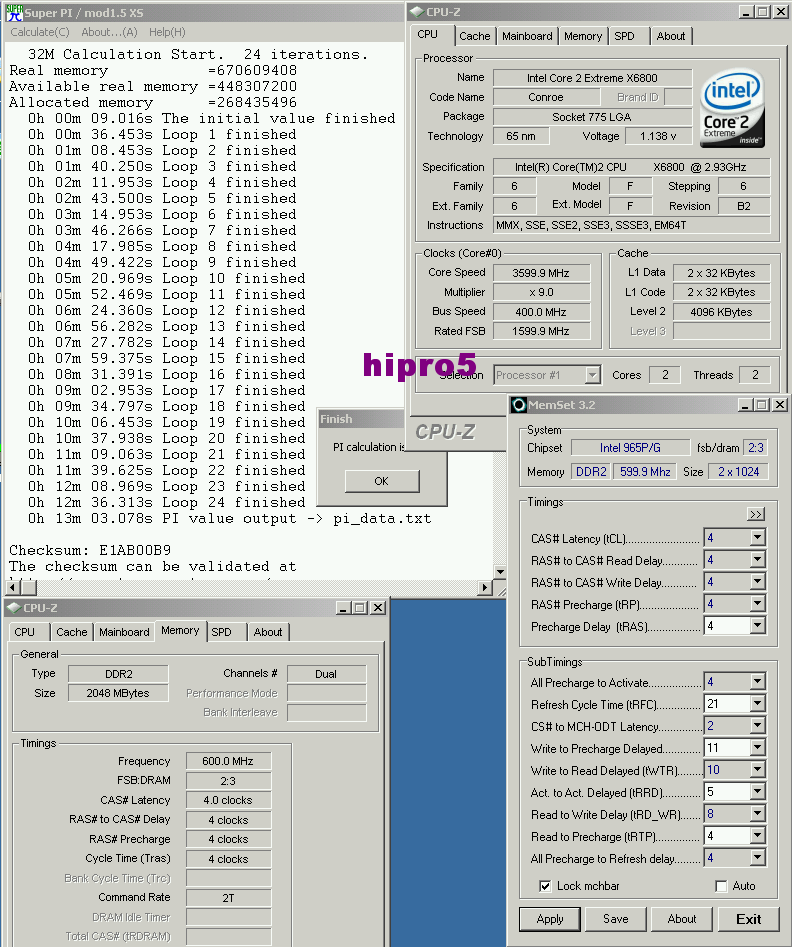792x947 pixels.
Task: Click the Core Speed 3599.9 MHz field
Action: [x=541, y=273]
